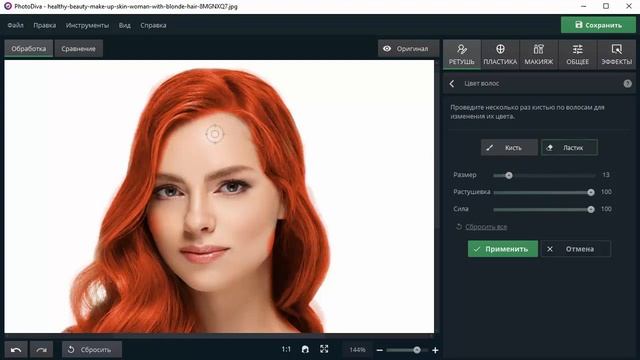This screenshot has width=640, height=360.
Task: Click the redo arrow icon
Action: coord(41,350)
